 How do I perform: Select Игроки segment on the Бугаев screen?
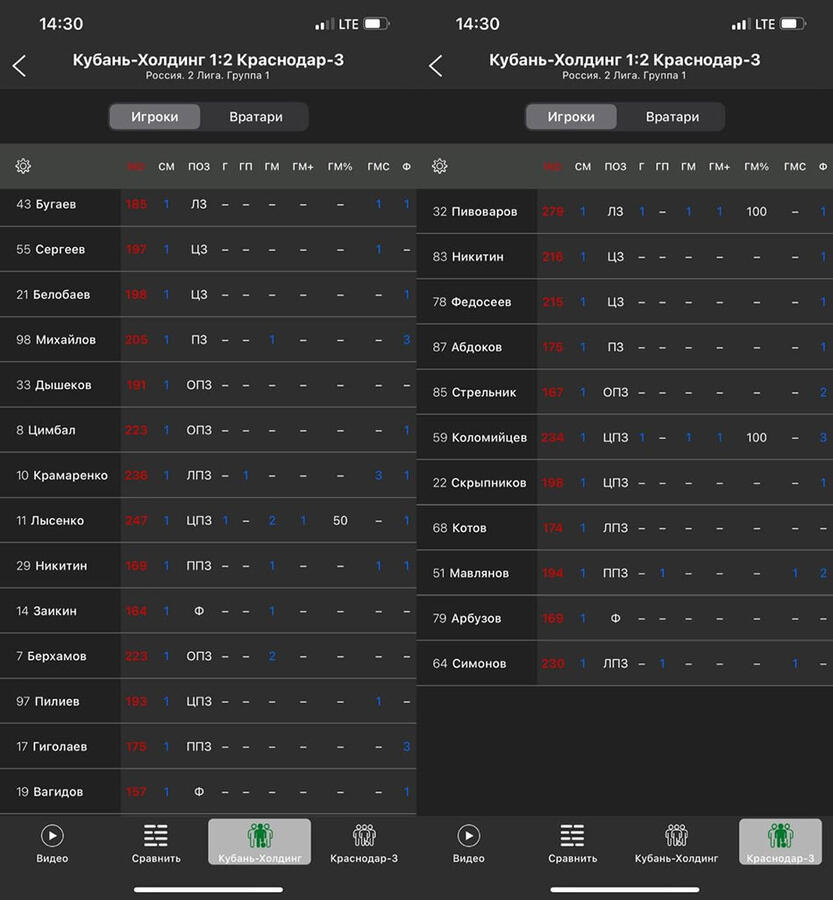154,117
